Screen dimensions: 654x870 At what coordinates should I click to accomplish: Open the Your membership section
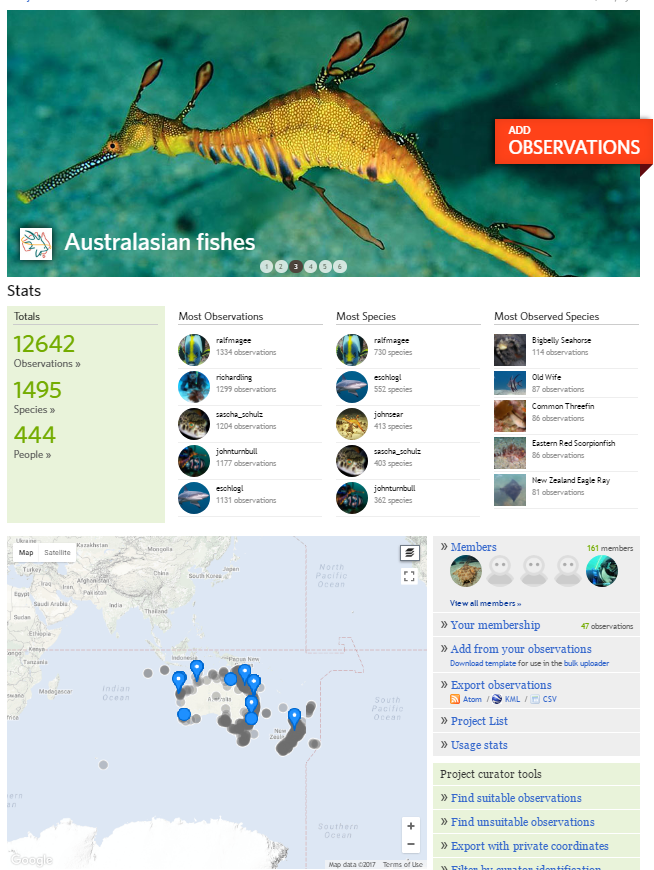(x=495, y=625)
